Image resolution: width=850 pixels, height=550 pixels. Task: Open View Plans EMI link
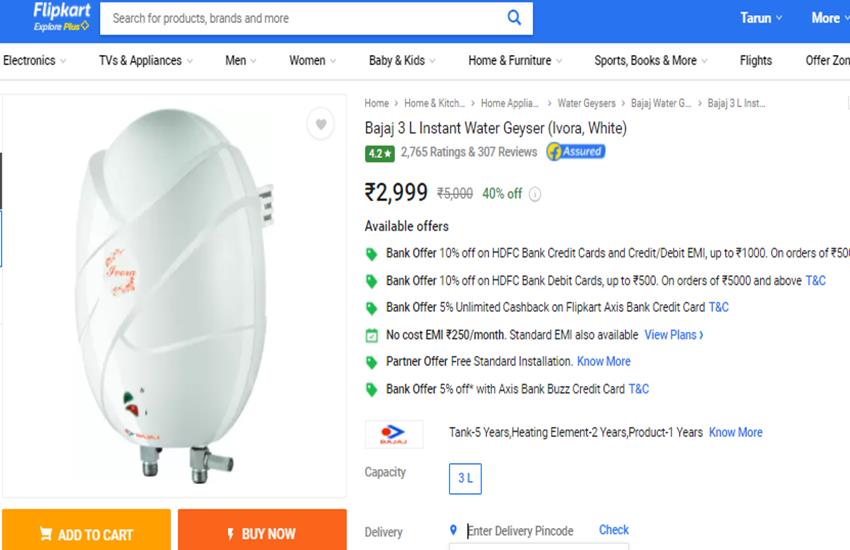coord(674,335)
